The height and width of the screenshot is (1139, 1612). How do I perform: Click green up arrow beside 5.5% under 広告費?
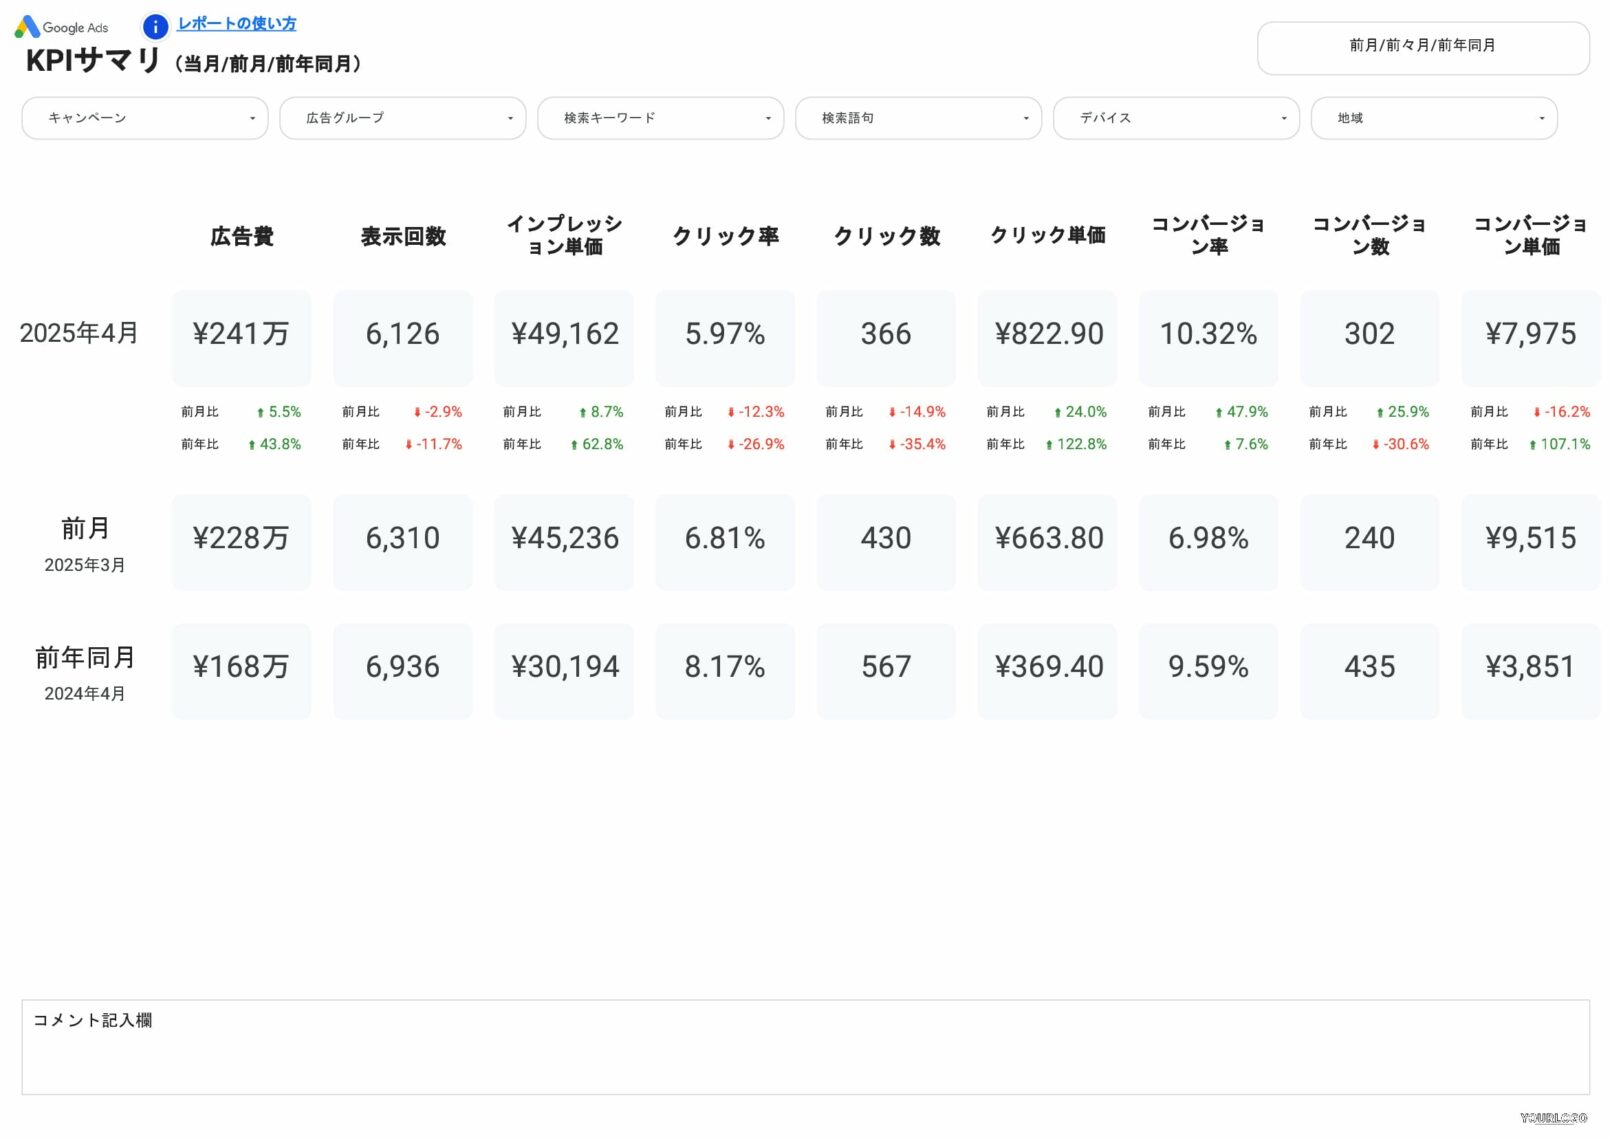260,413
